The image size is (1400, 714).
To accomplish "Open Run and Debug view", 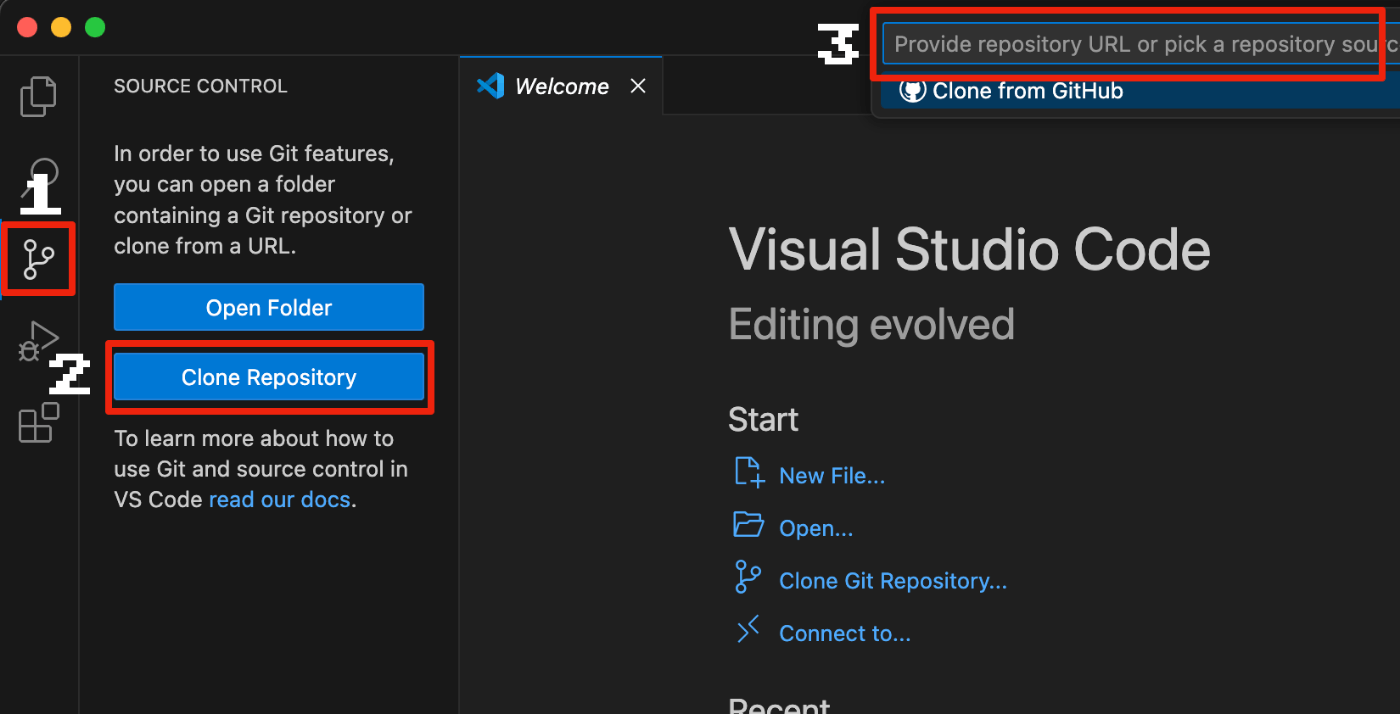I will click(39, 341).
